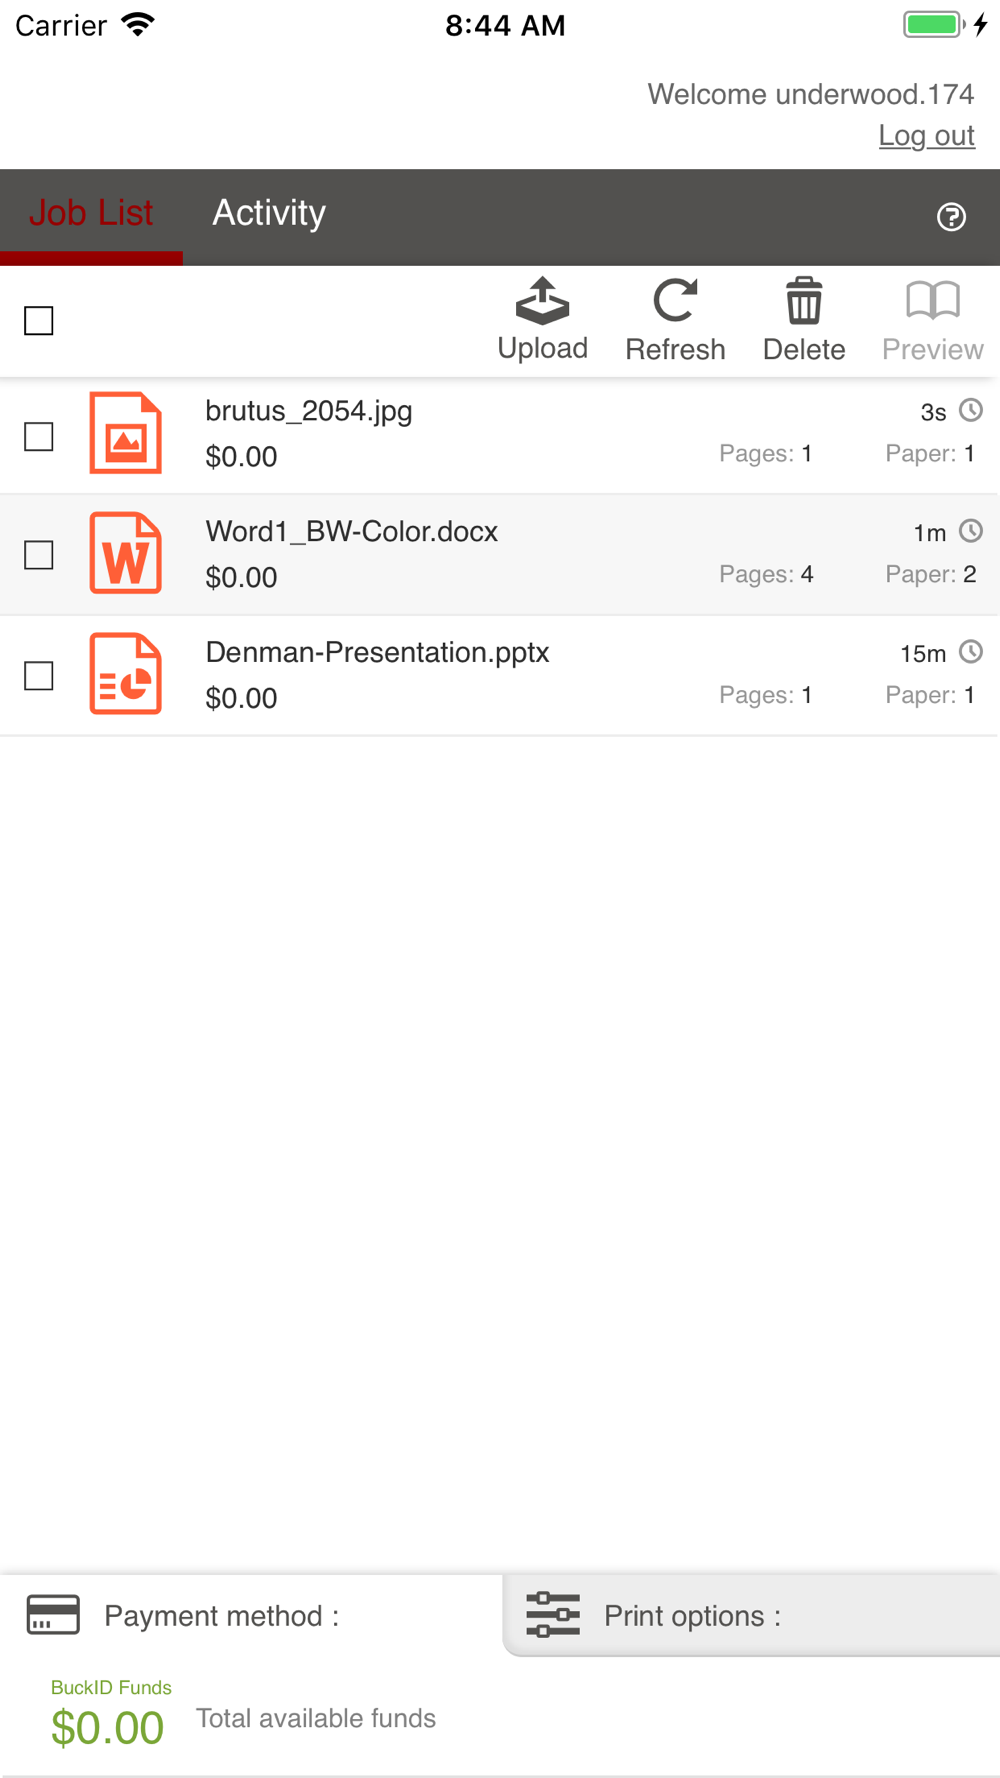Tap the Word document file icon
The width and height of the screenshot is (1000, 1778).
tap(125, 553)
